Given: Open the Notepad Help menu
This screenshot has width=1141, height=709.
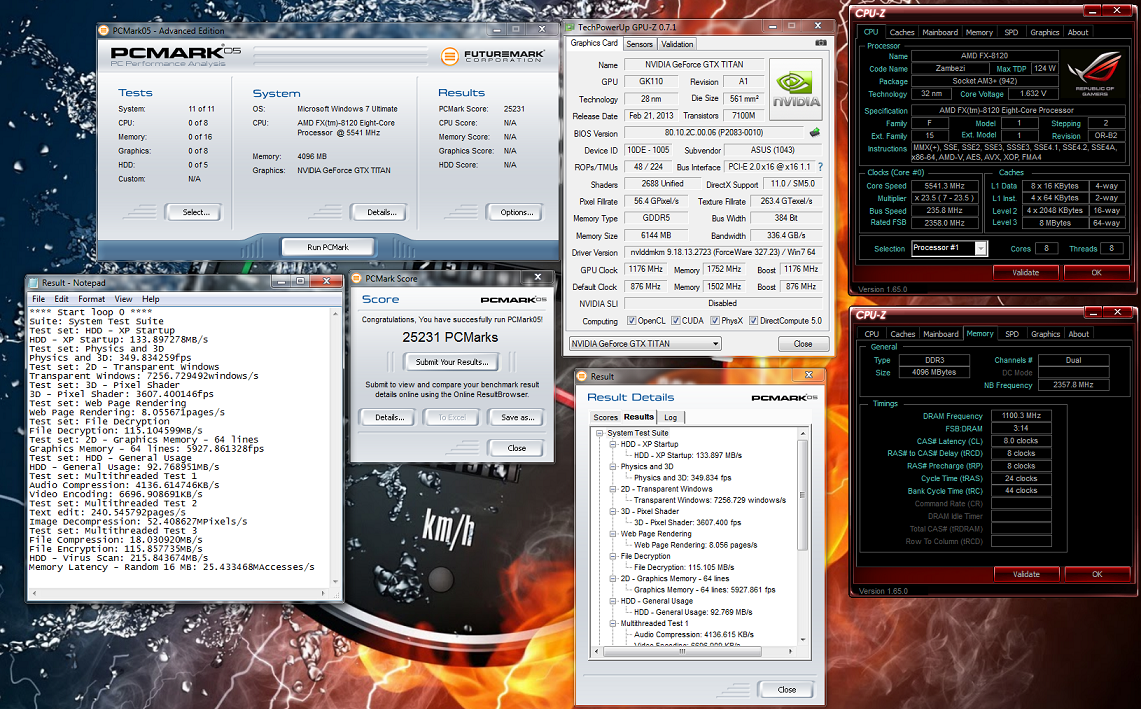Looking at the screenshot, I should [151, 299].
